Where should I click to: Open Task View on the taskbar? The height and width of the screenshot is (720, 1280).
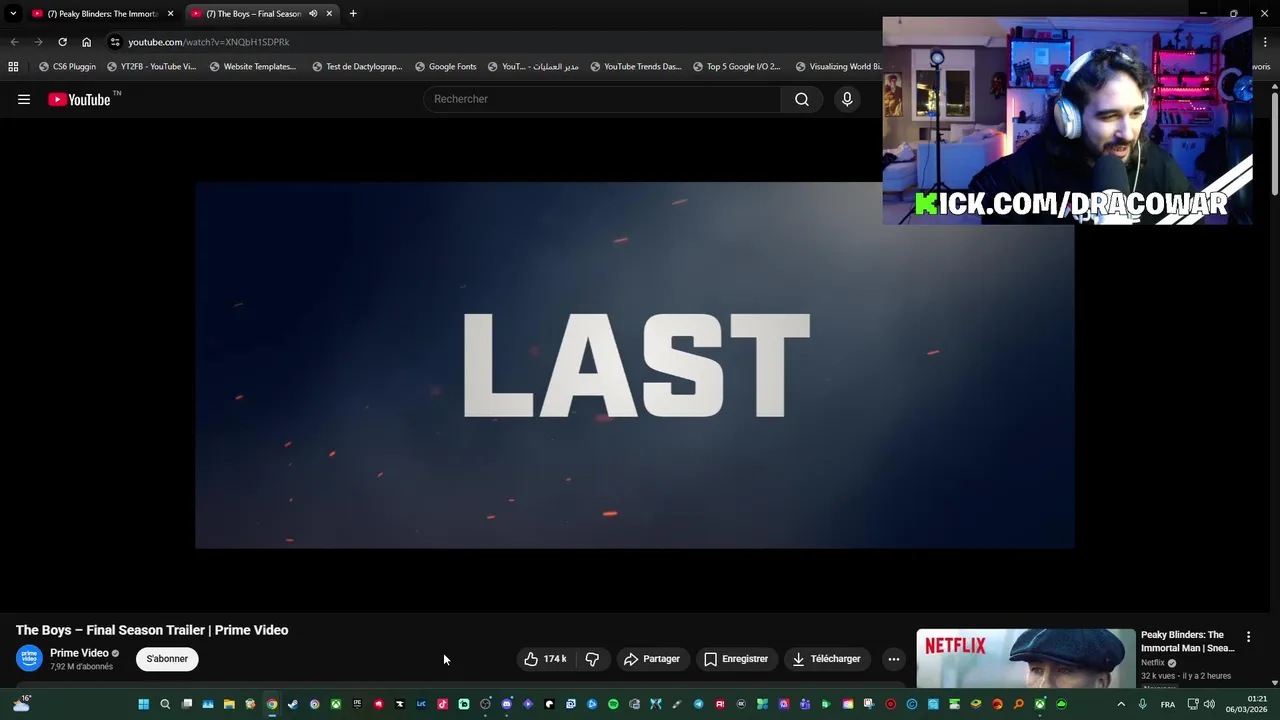coord(186,704)
